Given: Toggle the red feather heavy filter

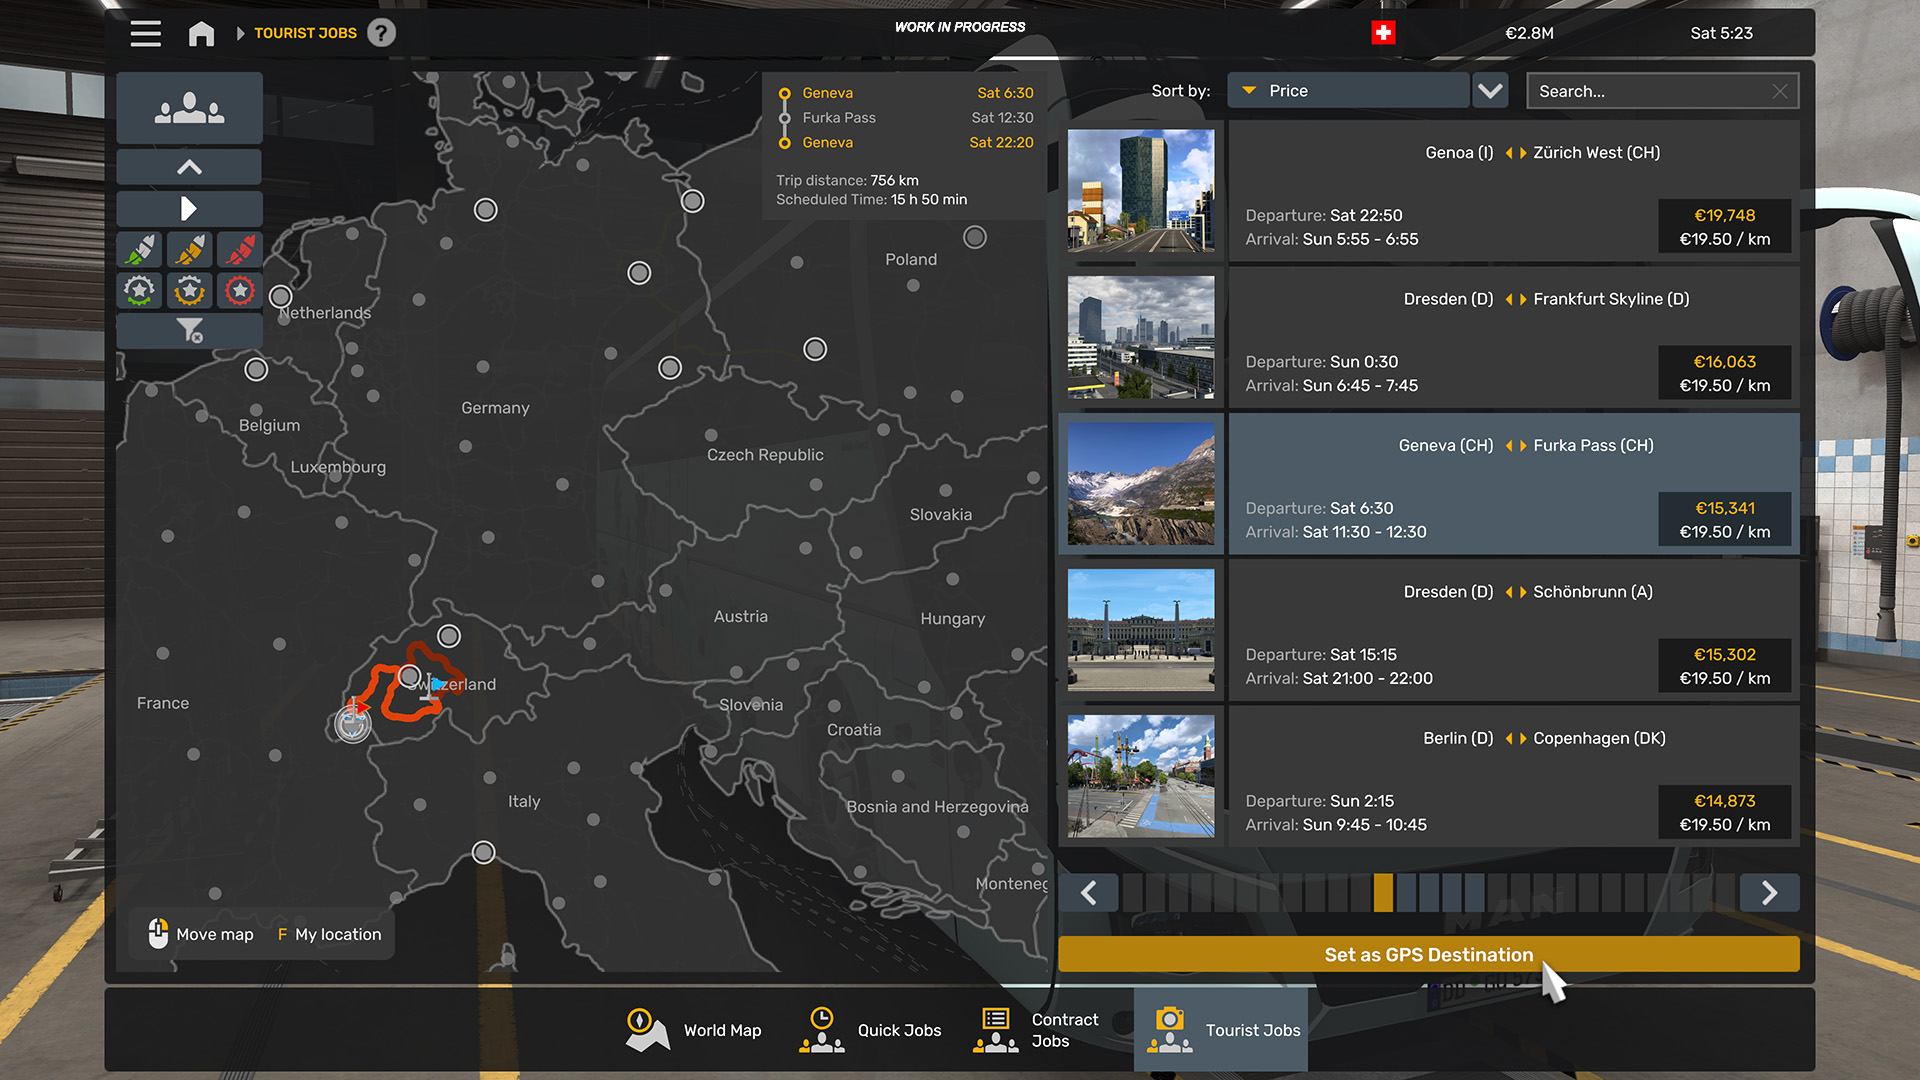Looking at the screenshot, I should [x=239, y=249].
